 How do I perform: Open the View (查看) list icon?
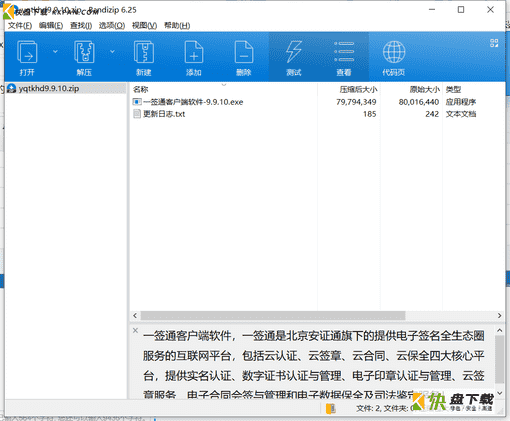click(x=344, y=57)
